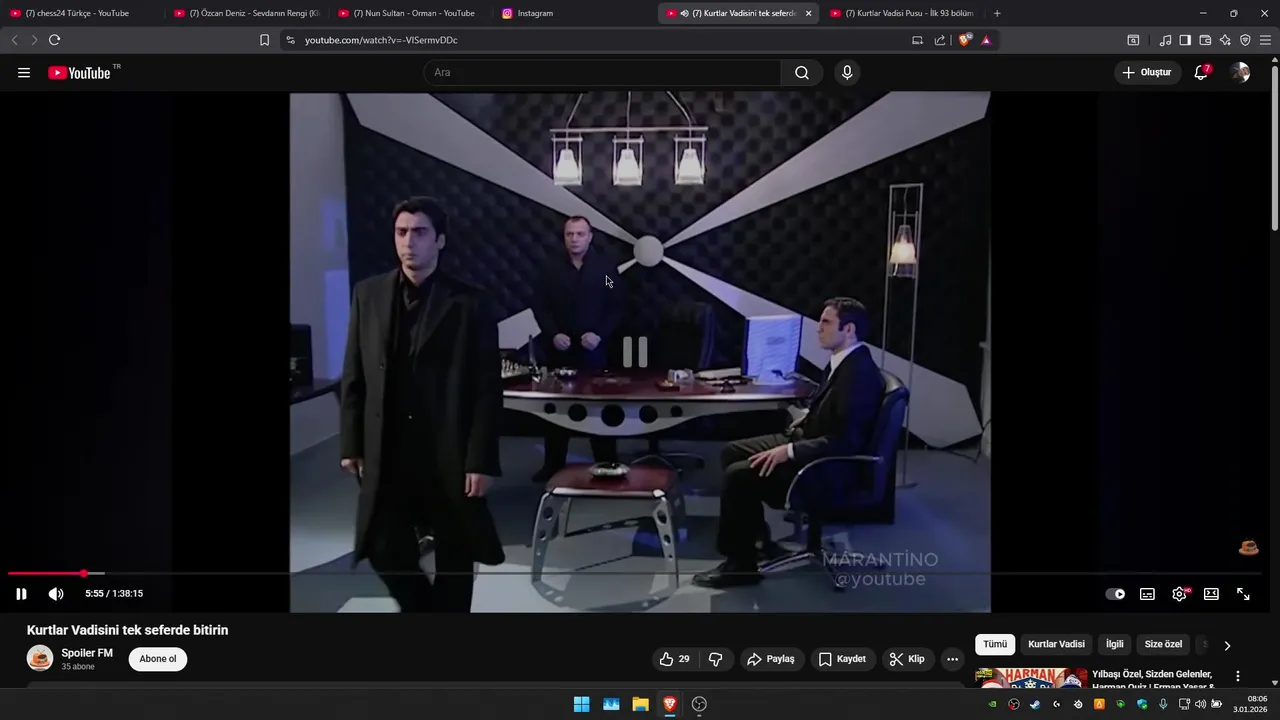Enter fullscreen video mode
The width and height of the screenshot is (1280, 720).
[x=1243, y=594]
